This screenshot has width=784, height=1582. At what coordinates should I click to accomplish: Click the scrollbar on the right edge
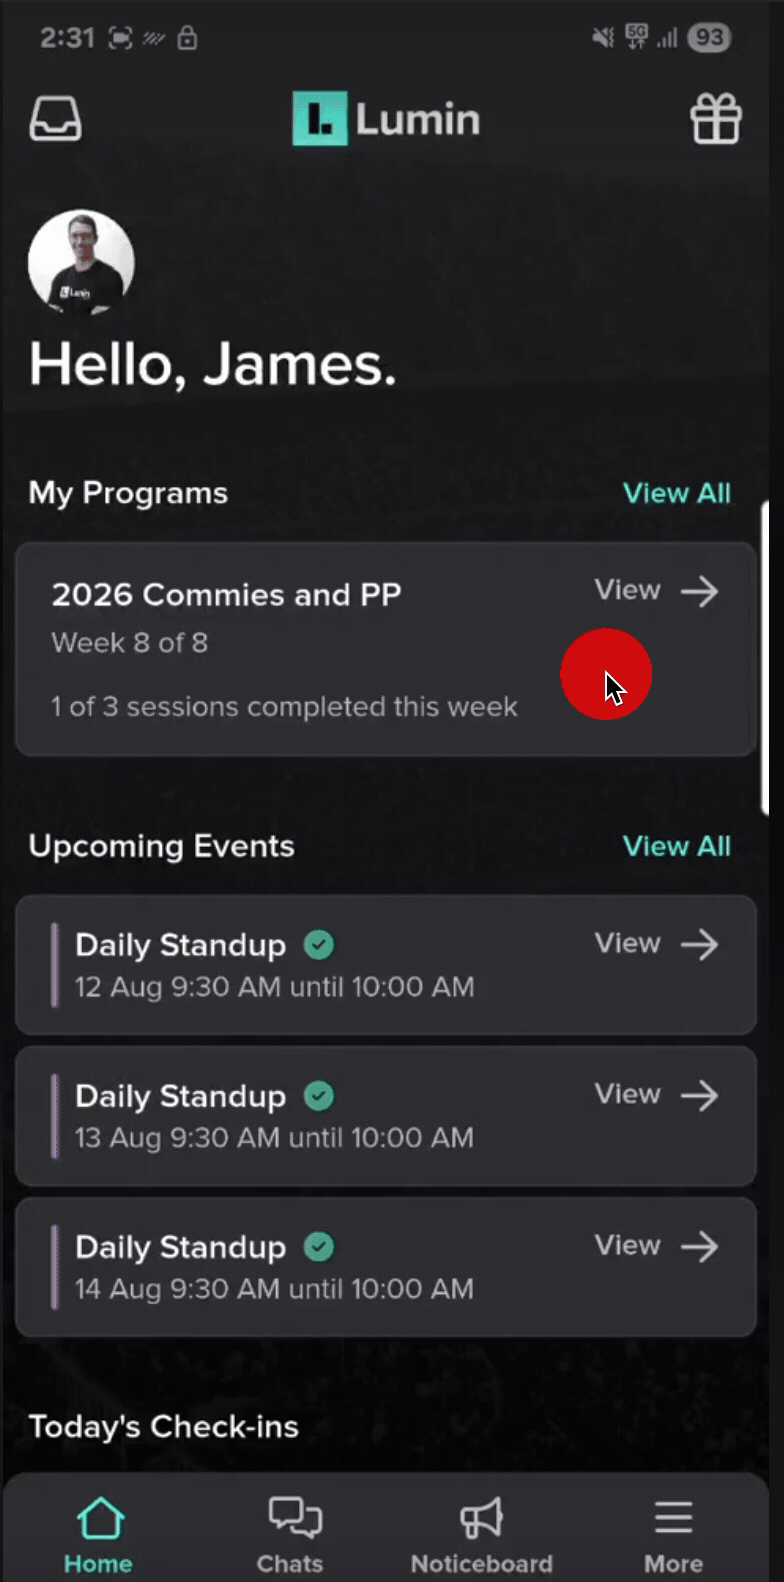(764, 660)
